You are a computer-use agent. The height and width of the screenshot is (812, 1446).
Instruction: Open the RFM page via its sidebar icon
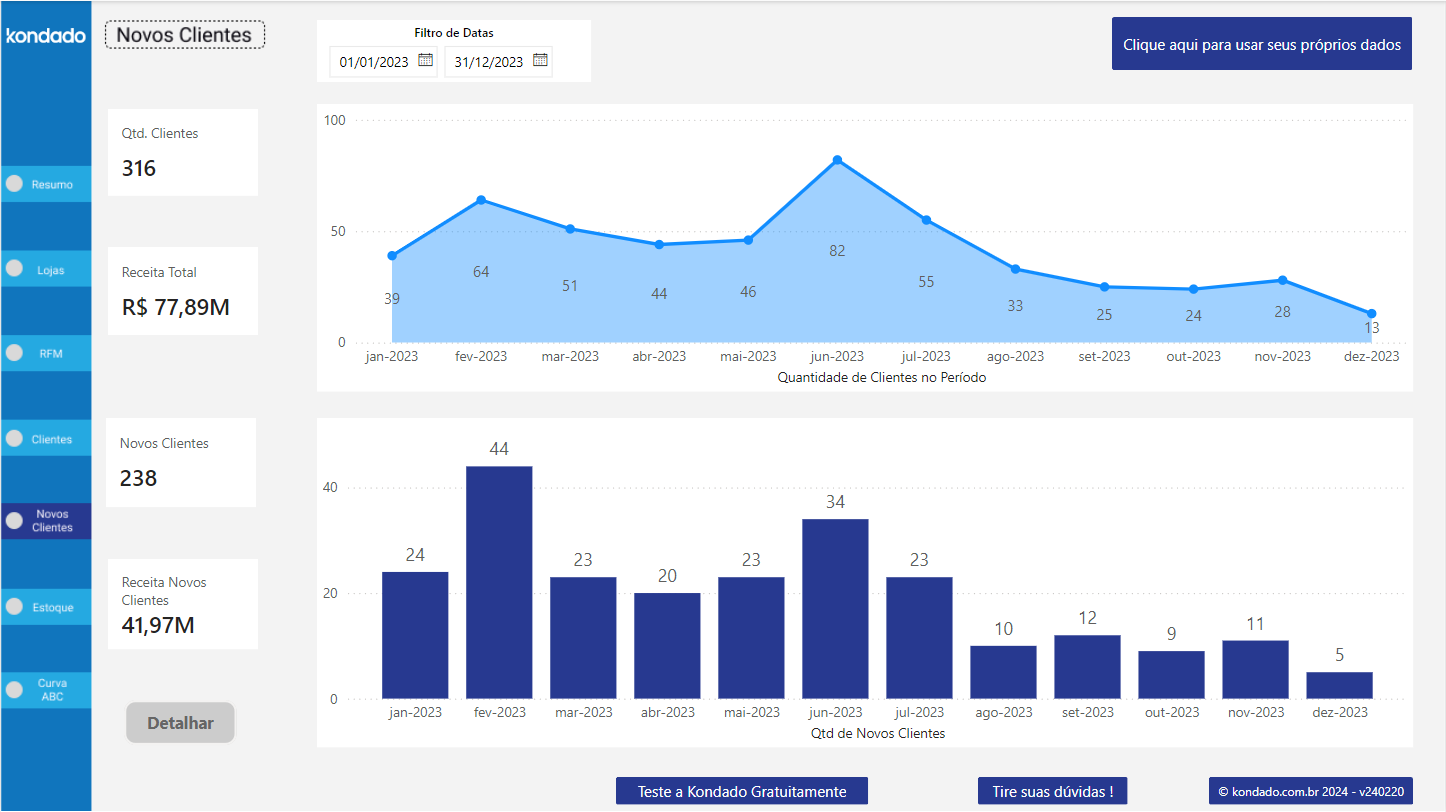click(x=12, y=352)
